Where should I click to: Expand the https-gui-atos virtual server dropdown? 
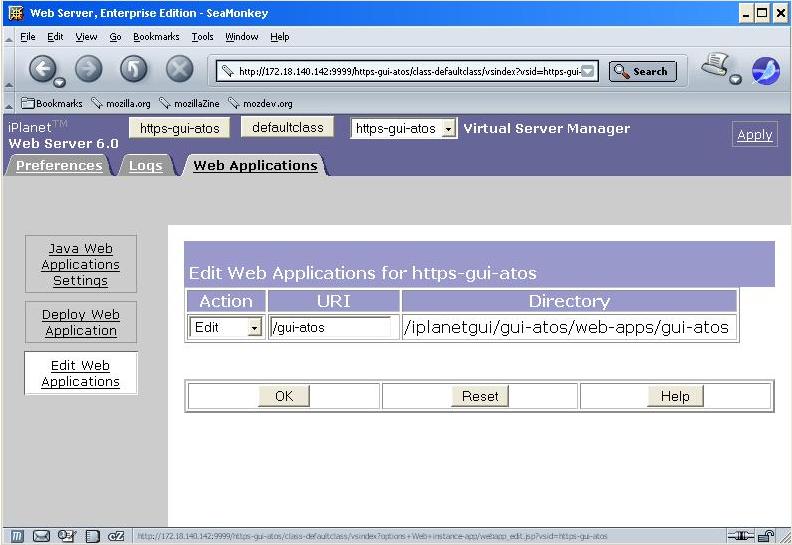pos(448,129)
